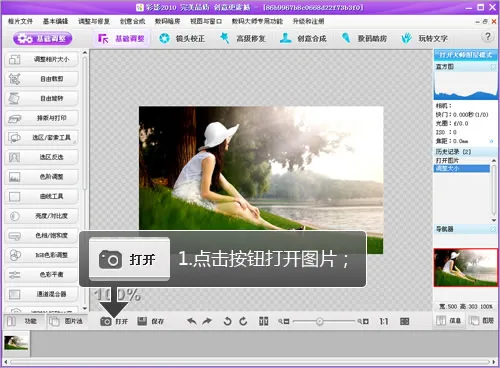Open the 色彩平衡 color balance tool
This screenshot has height=368, width=500.
(x=42, y=275)
